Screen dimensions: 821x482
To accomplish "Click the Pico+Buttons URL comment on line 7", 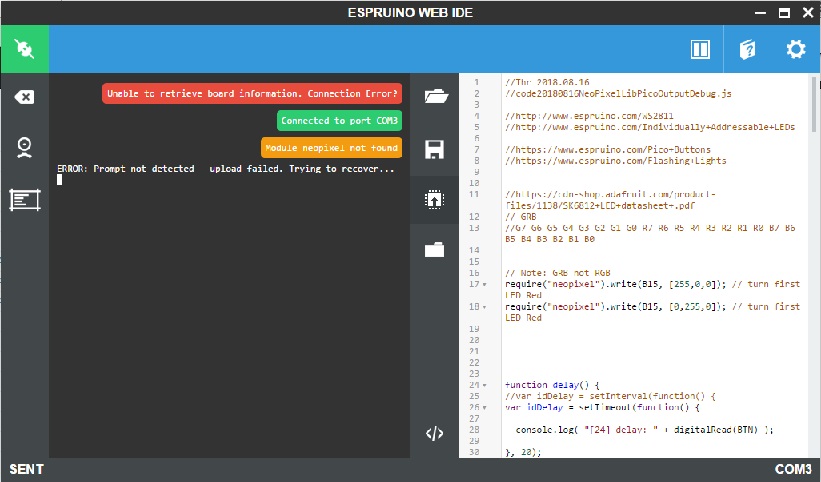I will pos(608,150).
